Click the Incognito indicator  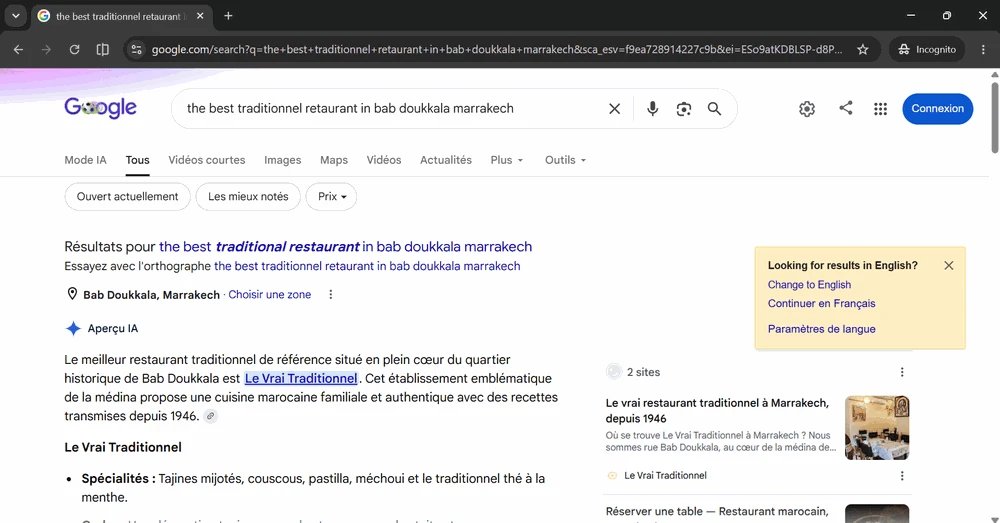click(x=927, y=49)
